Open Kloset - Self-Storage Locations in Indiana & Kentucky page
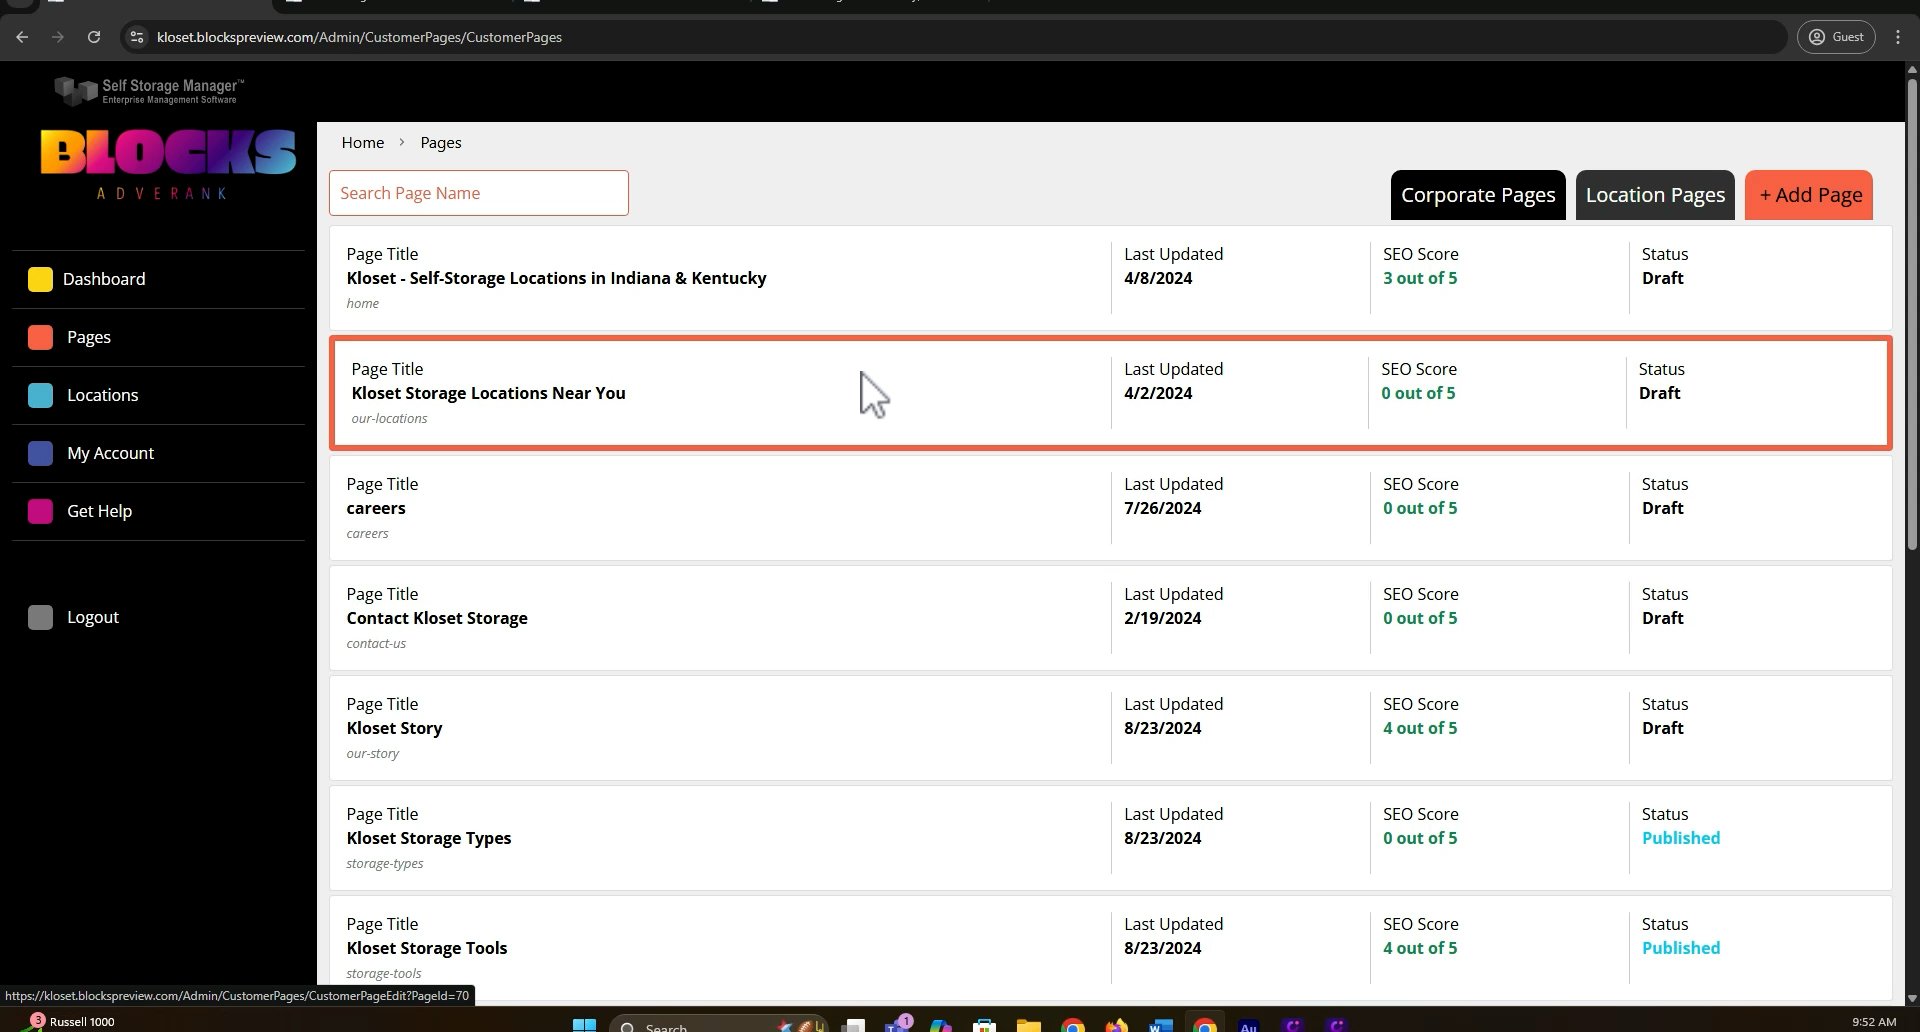1920x1032 pixels. click(x=556, y=278)
